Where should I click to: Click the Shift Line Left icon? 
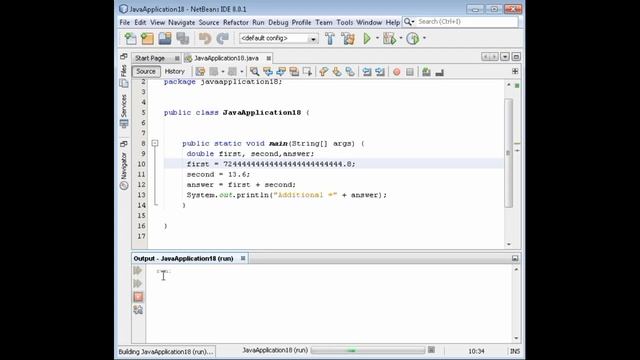pyautogui.click(x=367, y=72)
